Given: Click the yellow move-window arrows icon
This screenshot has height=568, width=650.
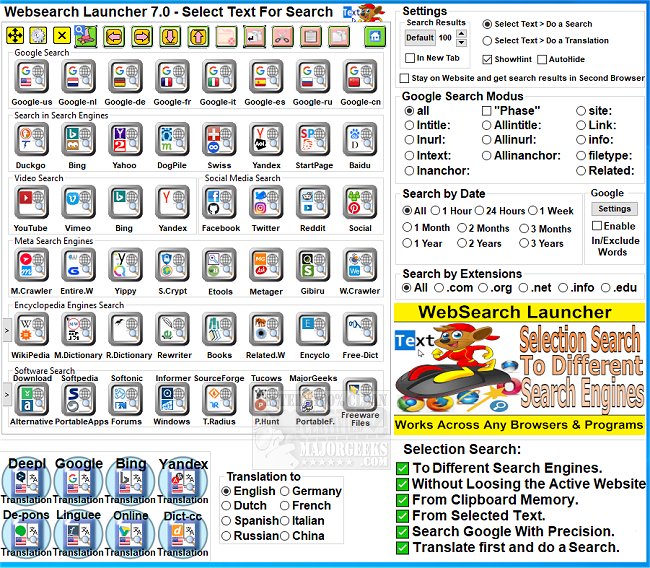Looking at the screenshot, I should 16,36.
